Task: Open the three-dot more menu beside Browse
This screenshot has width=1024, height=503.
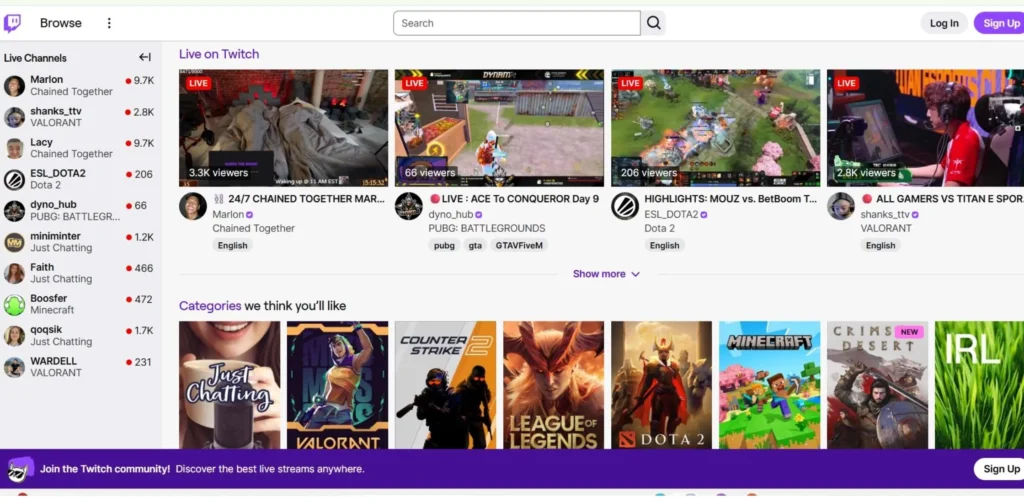Action: click(109, 24)
